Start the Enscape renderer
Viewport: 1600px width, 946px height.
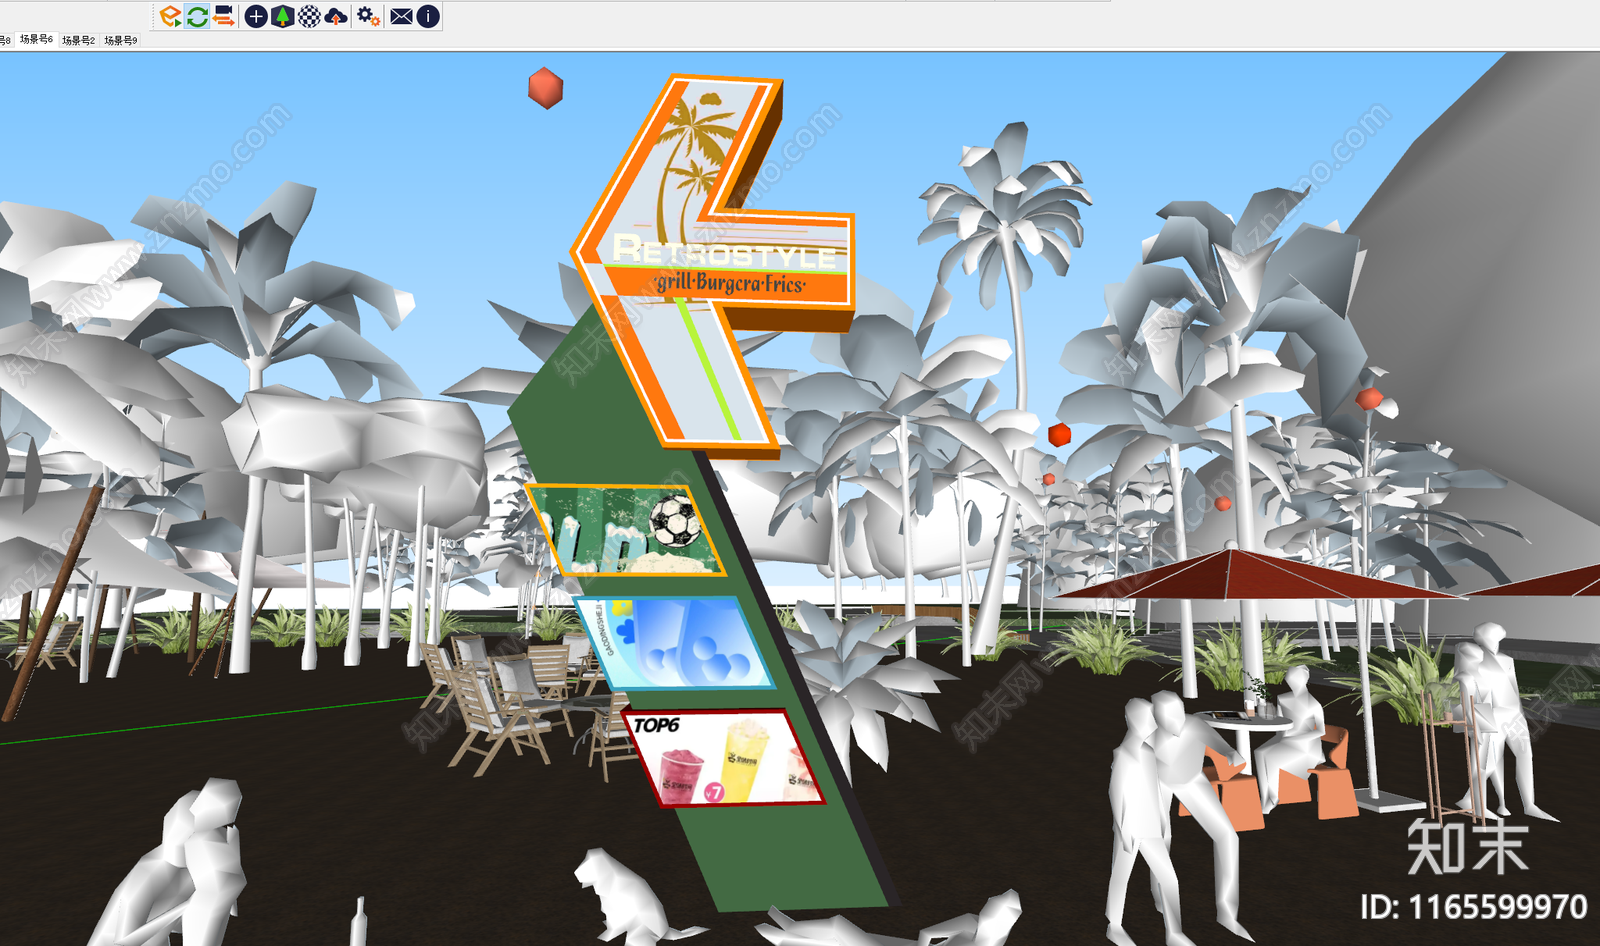point(171,16)
